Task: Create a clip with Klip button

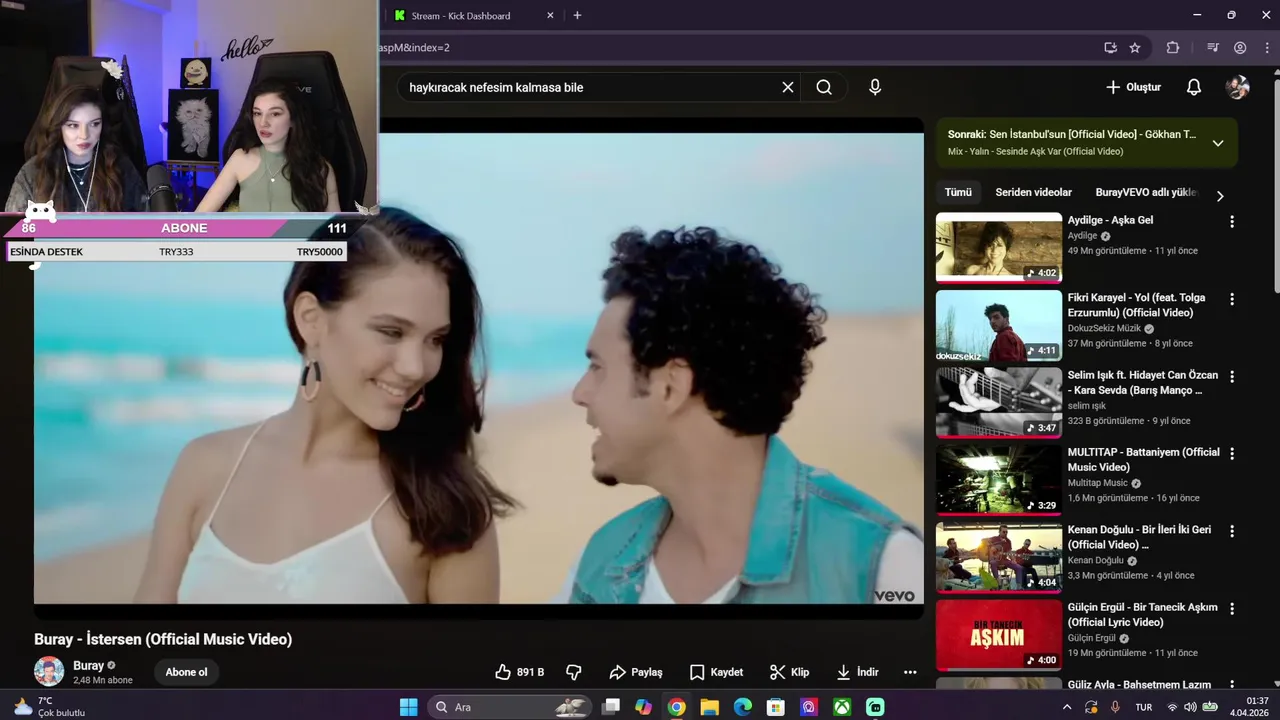Action: pyautogui.click(x=789, y=672)
